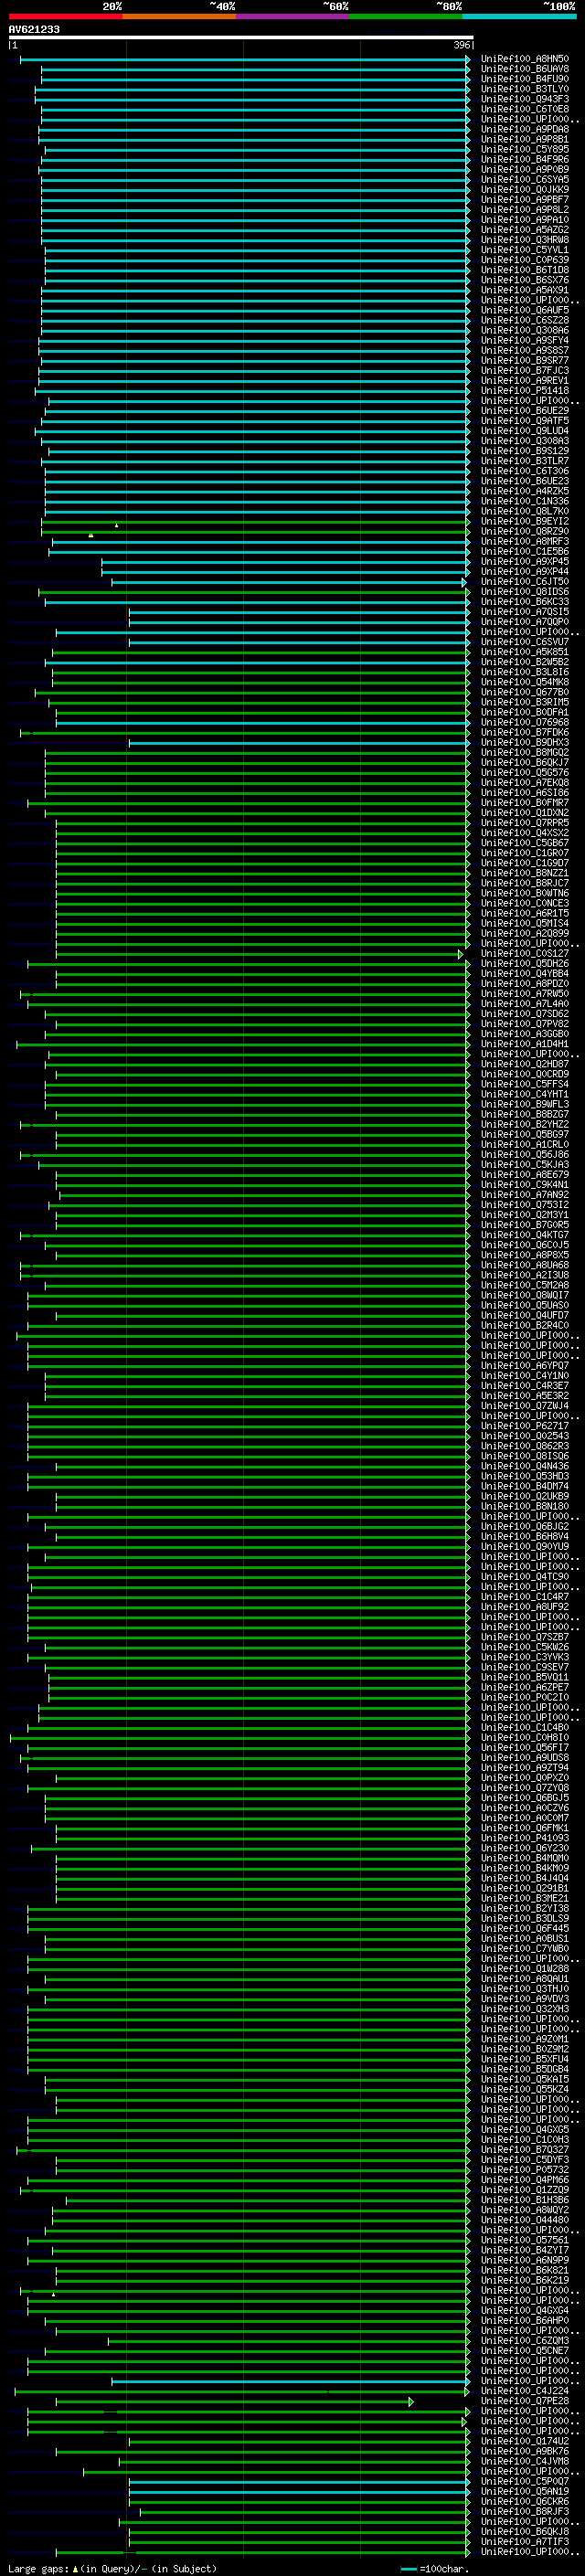Screen dimensions: 585x2576
Task: Select hit UniRef100_Q9LUD4
Action: (x=525, y=431)
